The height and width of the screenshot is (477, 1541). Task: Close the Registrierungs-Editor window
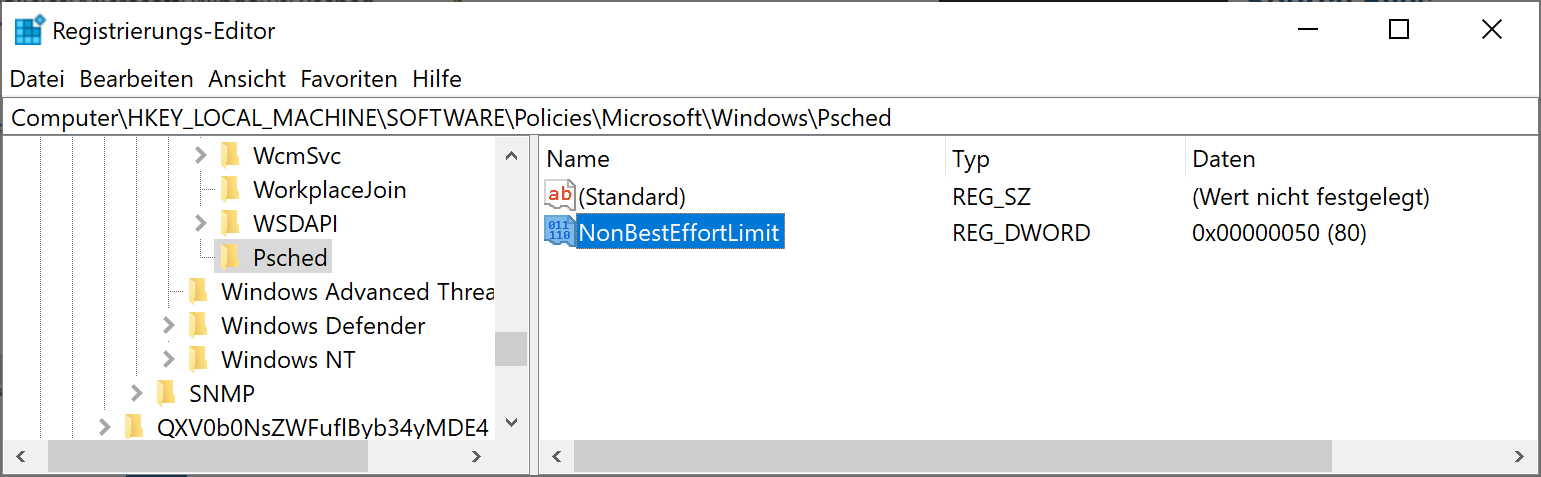tap(1491, 30)
